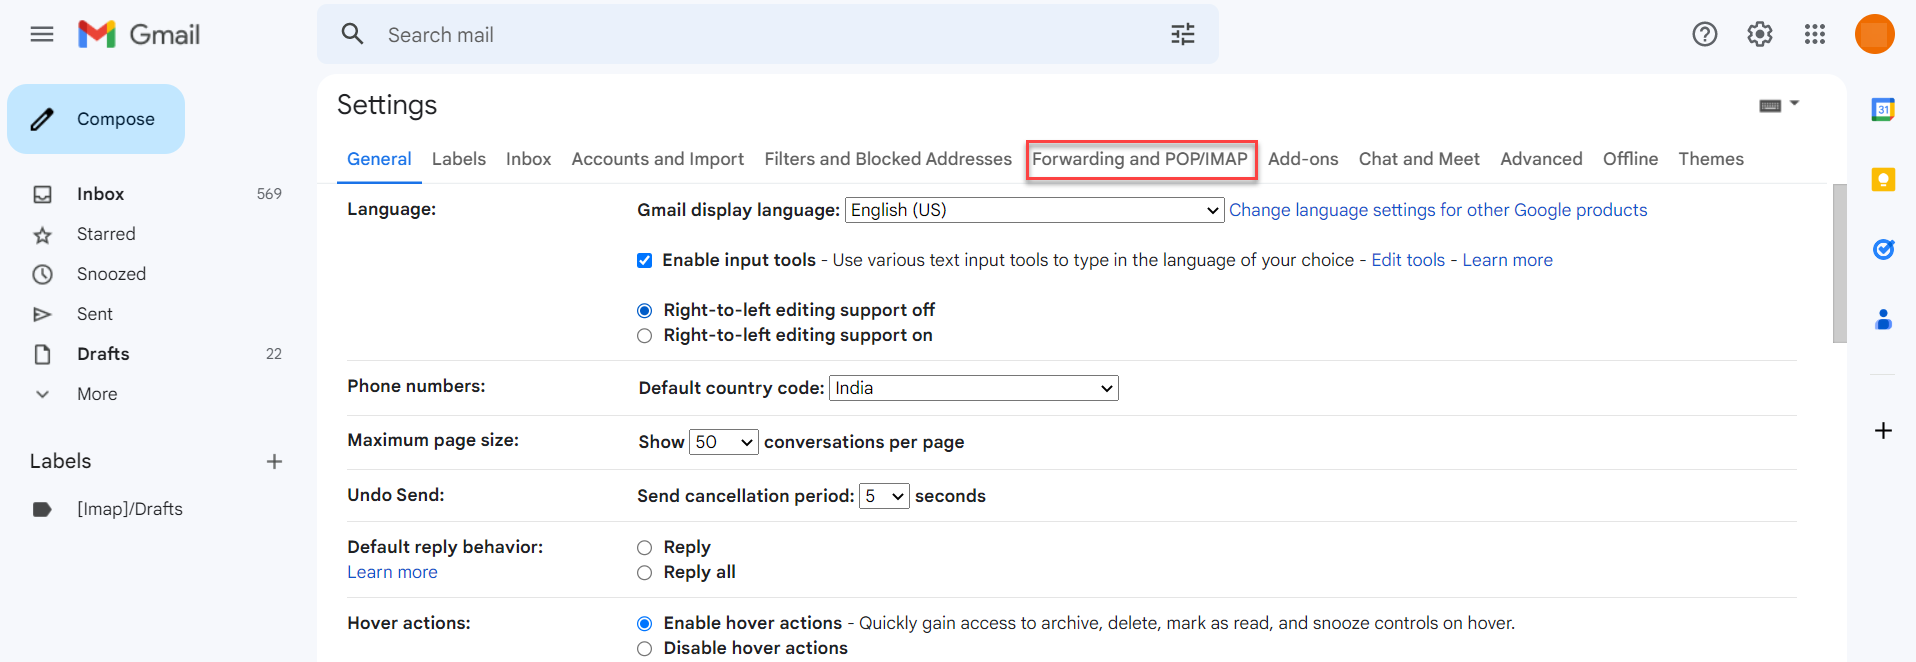Click Learn more beside Edit tools
1916x662 pixels.
tap(1507, 260)
